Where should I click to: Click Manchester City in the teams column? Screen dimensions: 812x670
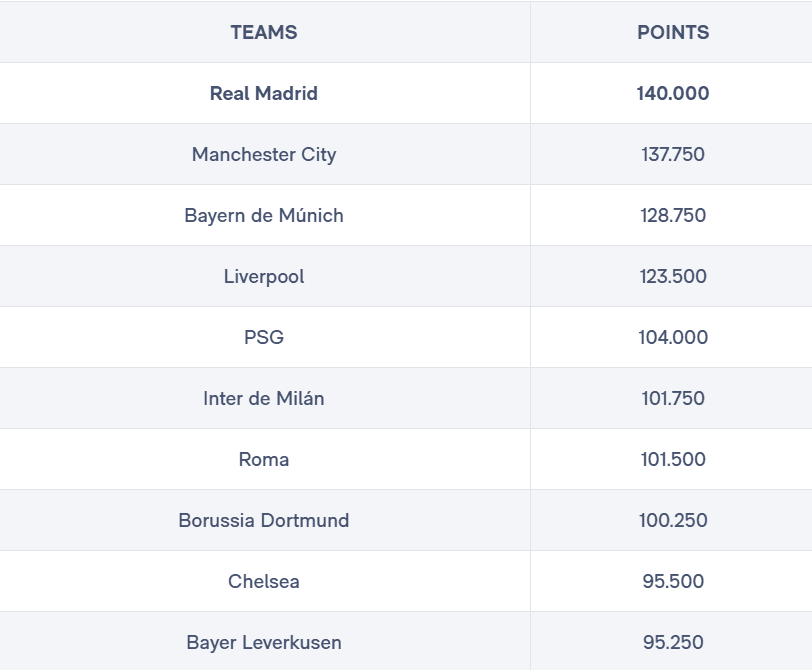click(x=264, y=154)
